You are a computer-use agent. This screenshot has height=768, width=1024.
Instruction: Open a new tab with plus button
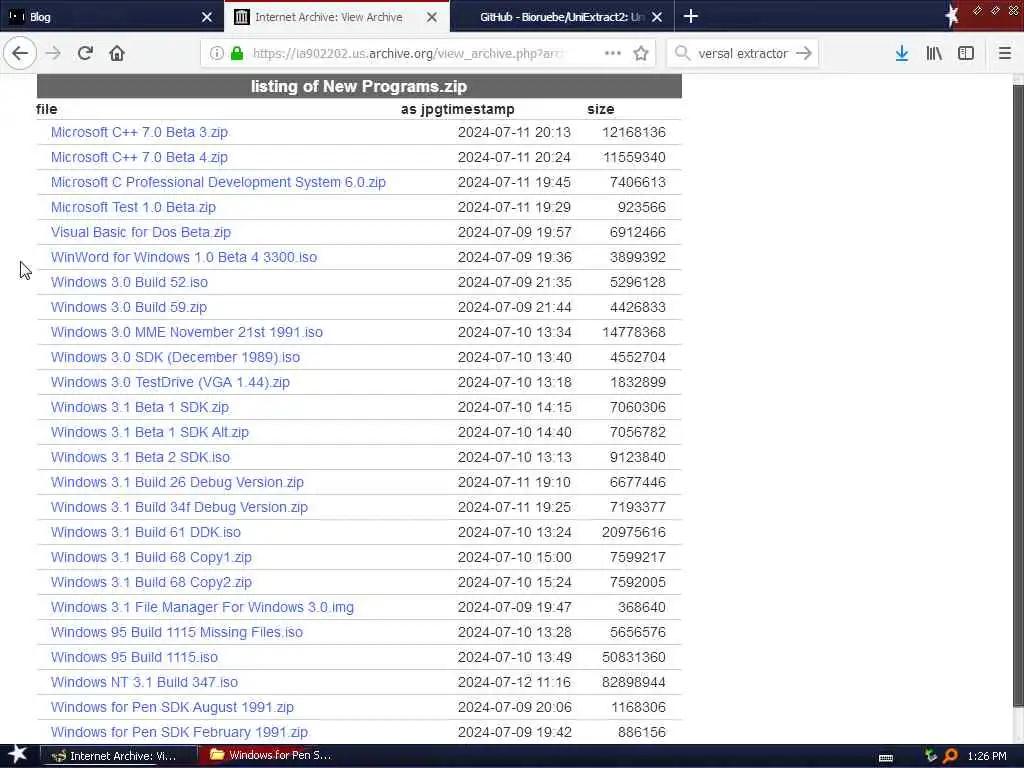[x=691, y=16]
